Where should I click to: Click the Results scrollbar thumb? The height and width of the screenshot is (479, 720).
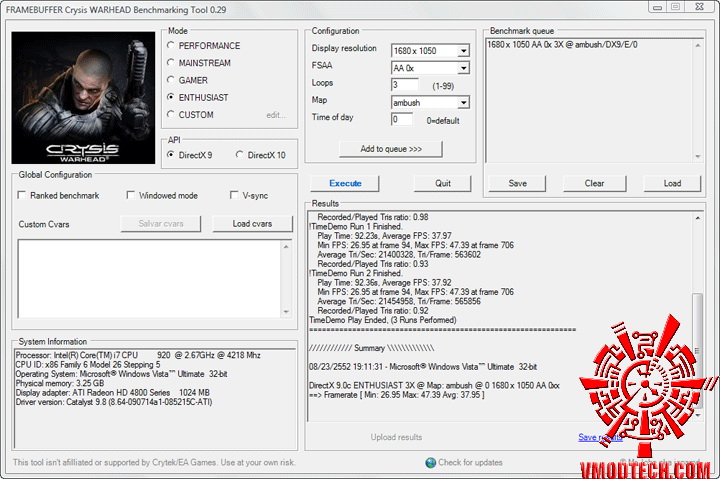pyautogui.click(x=698, y=349)
